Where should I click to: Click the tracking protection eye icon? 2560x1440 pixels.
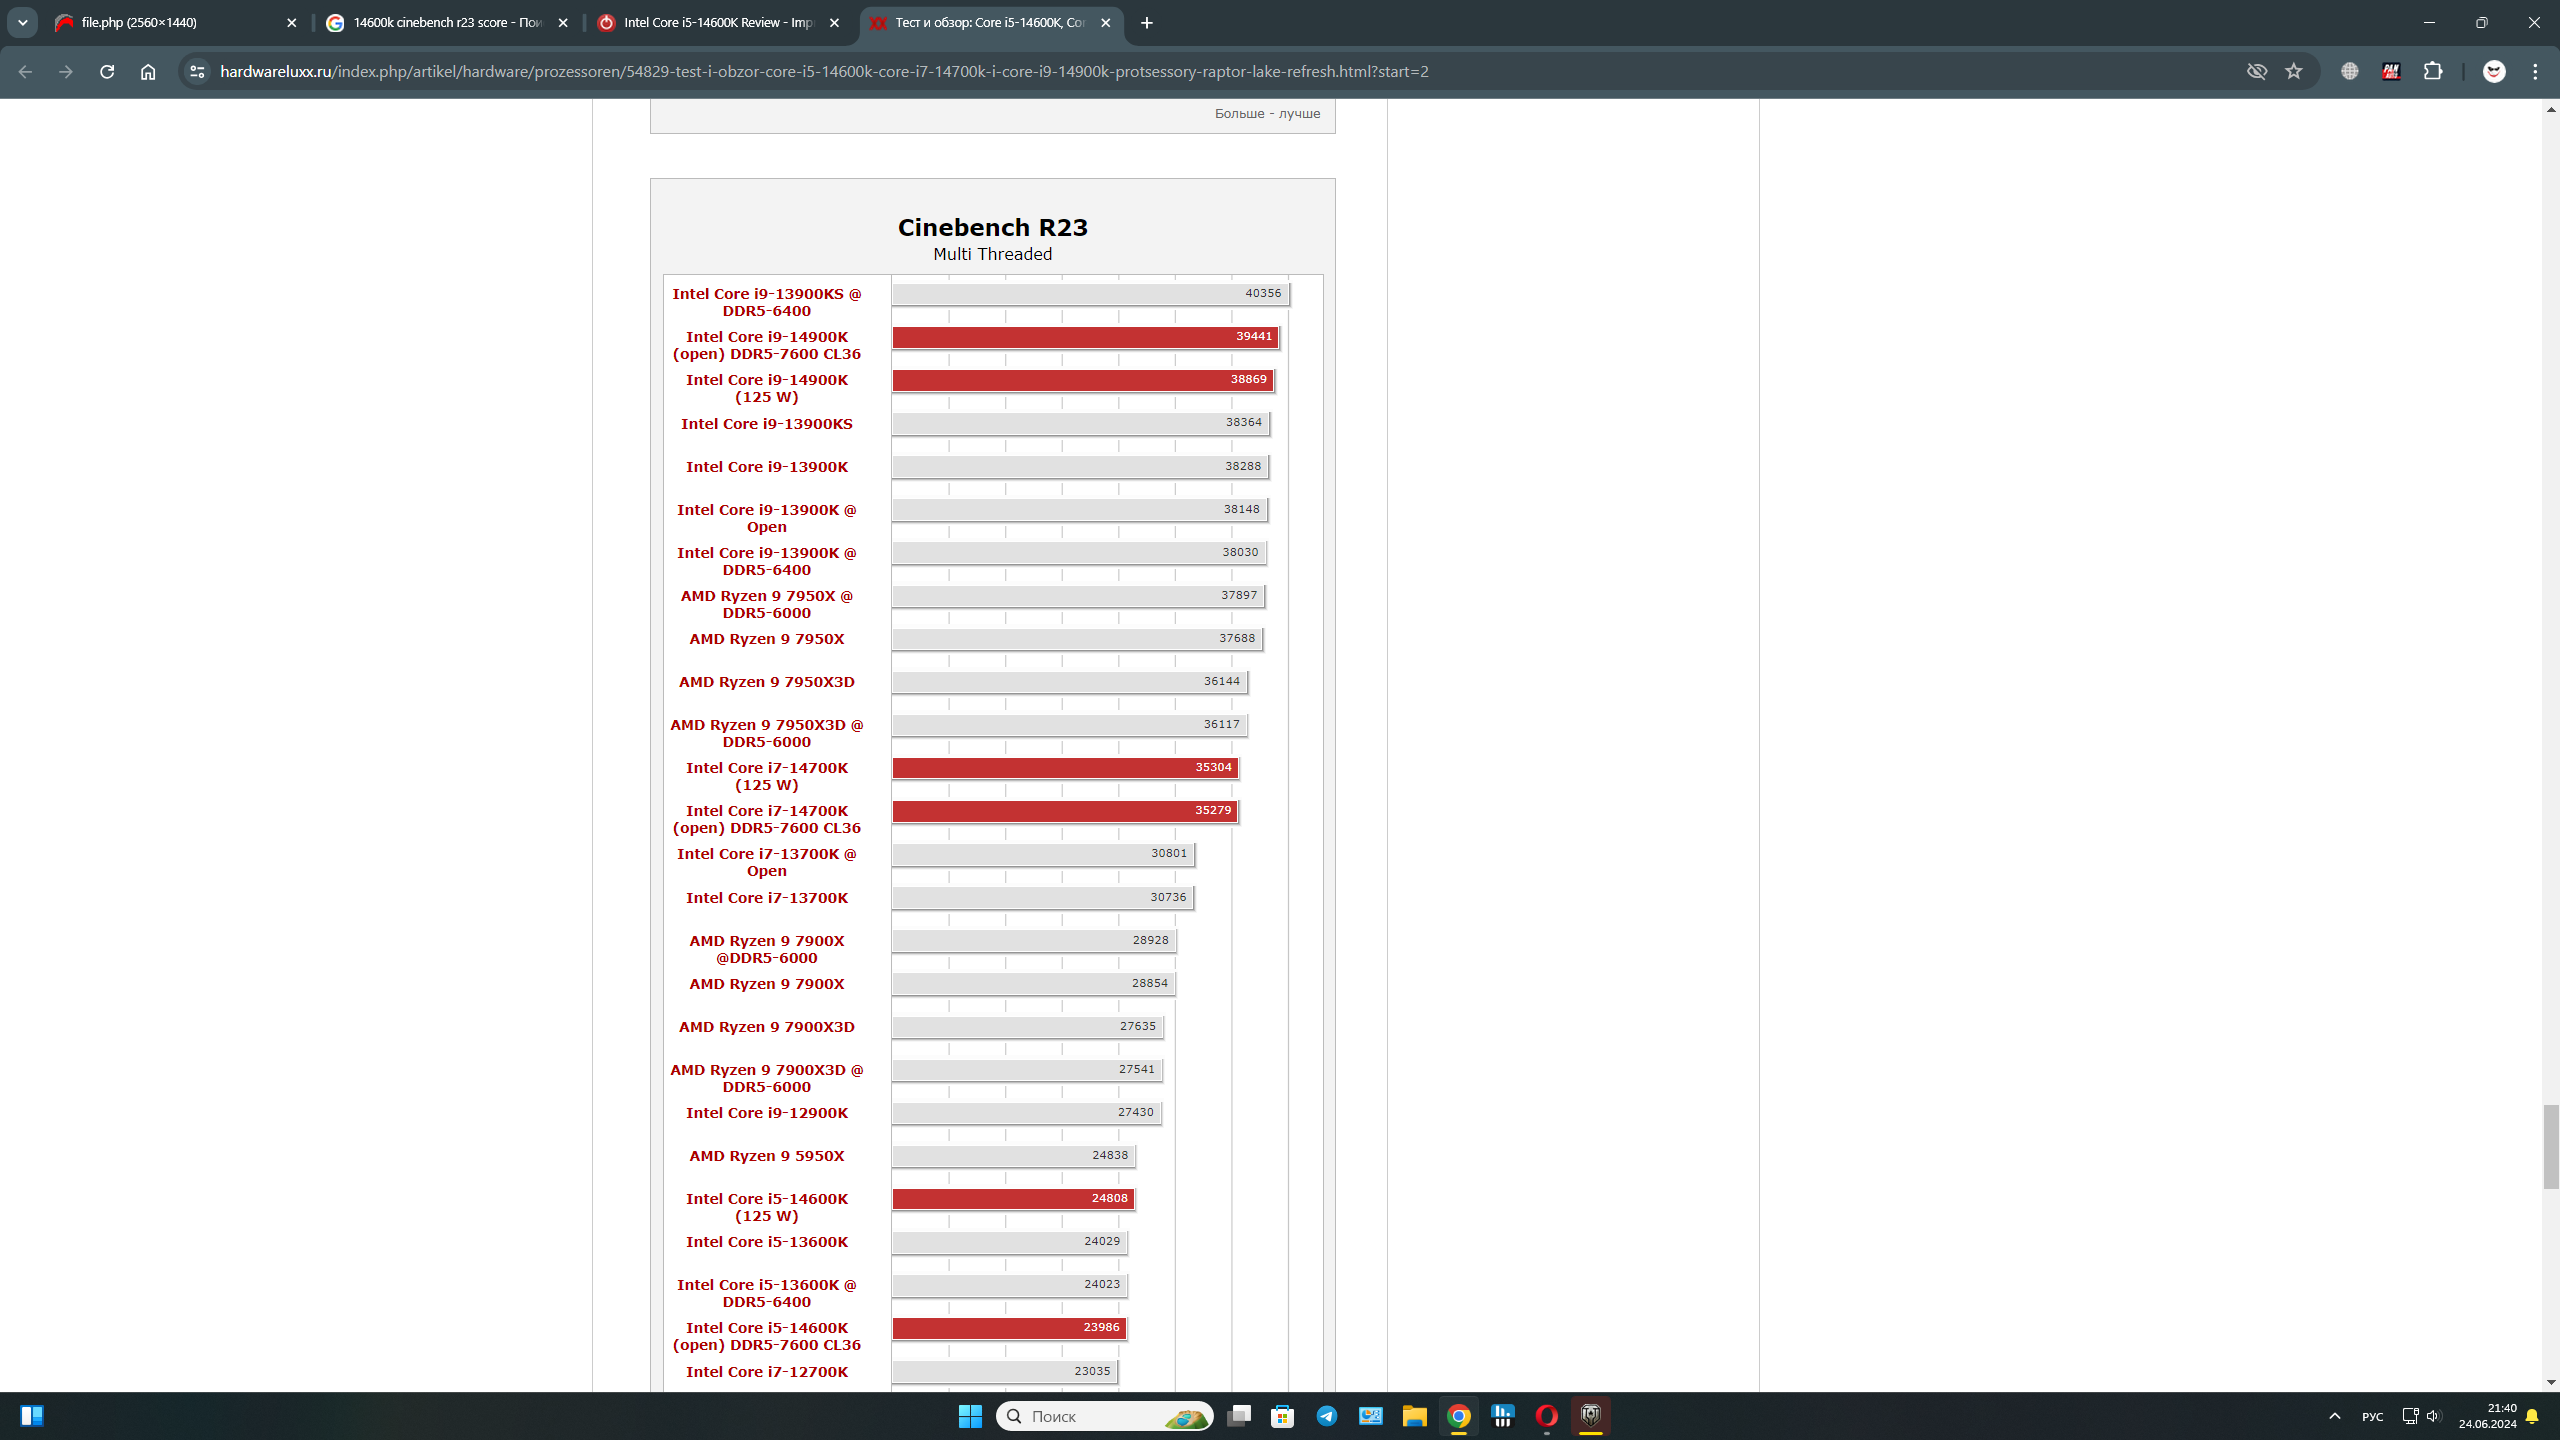coord(2257,71)
